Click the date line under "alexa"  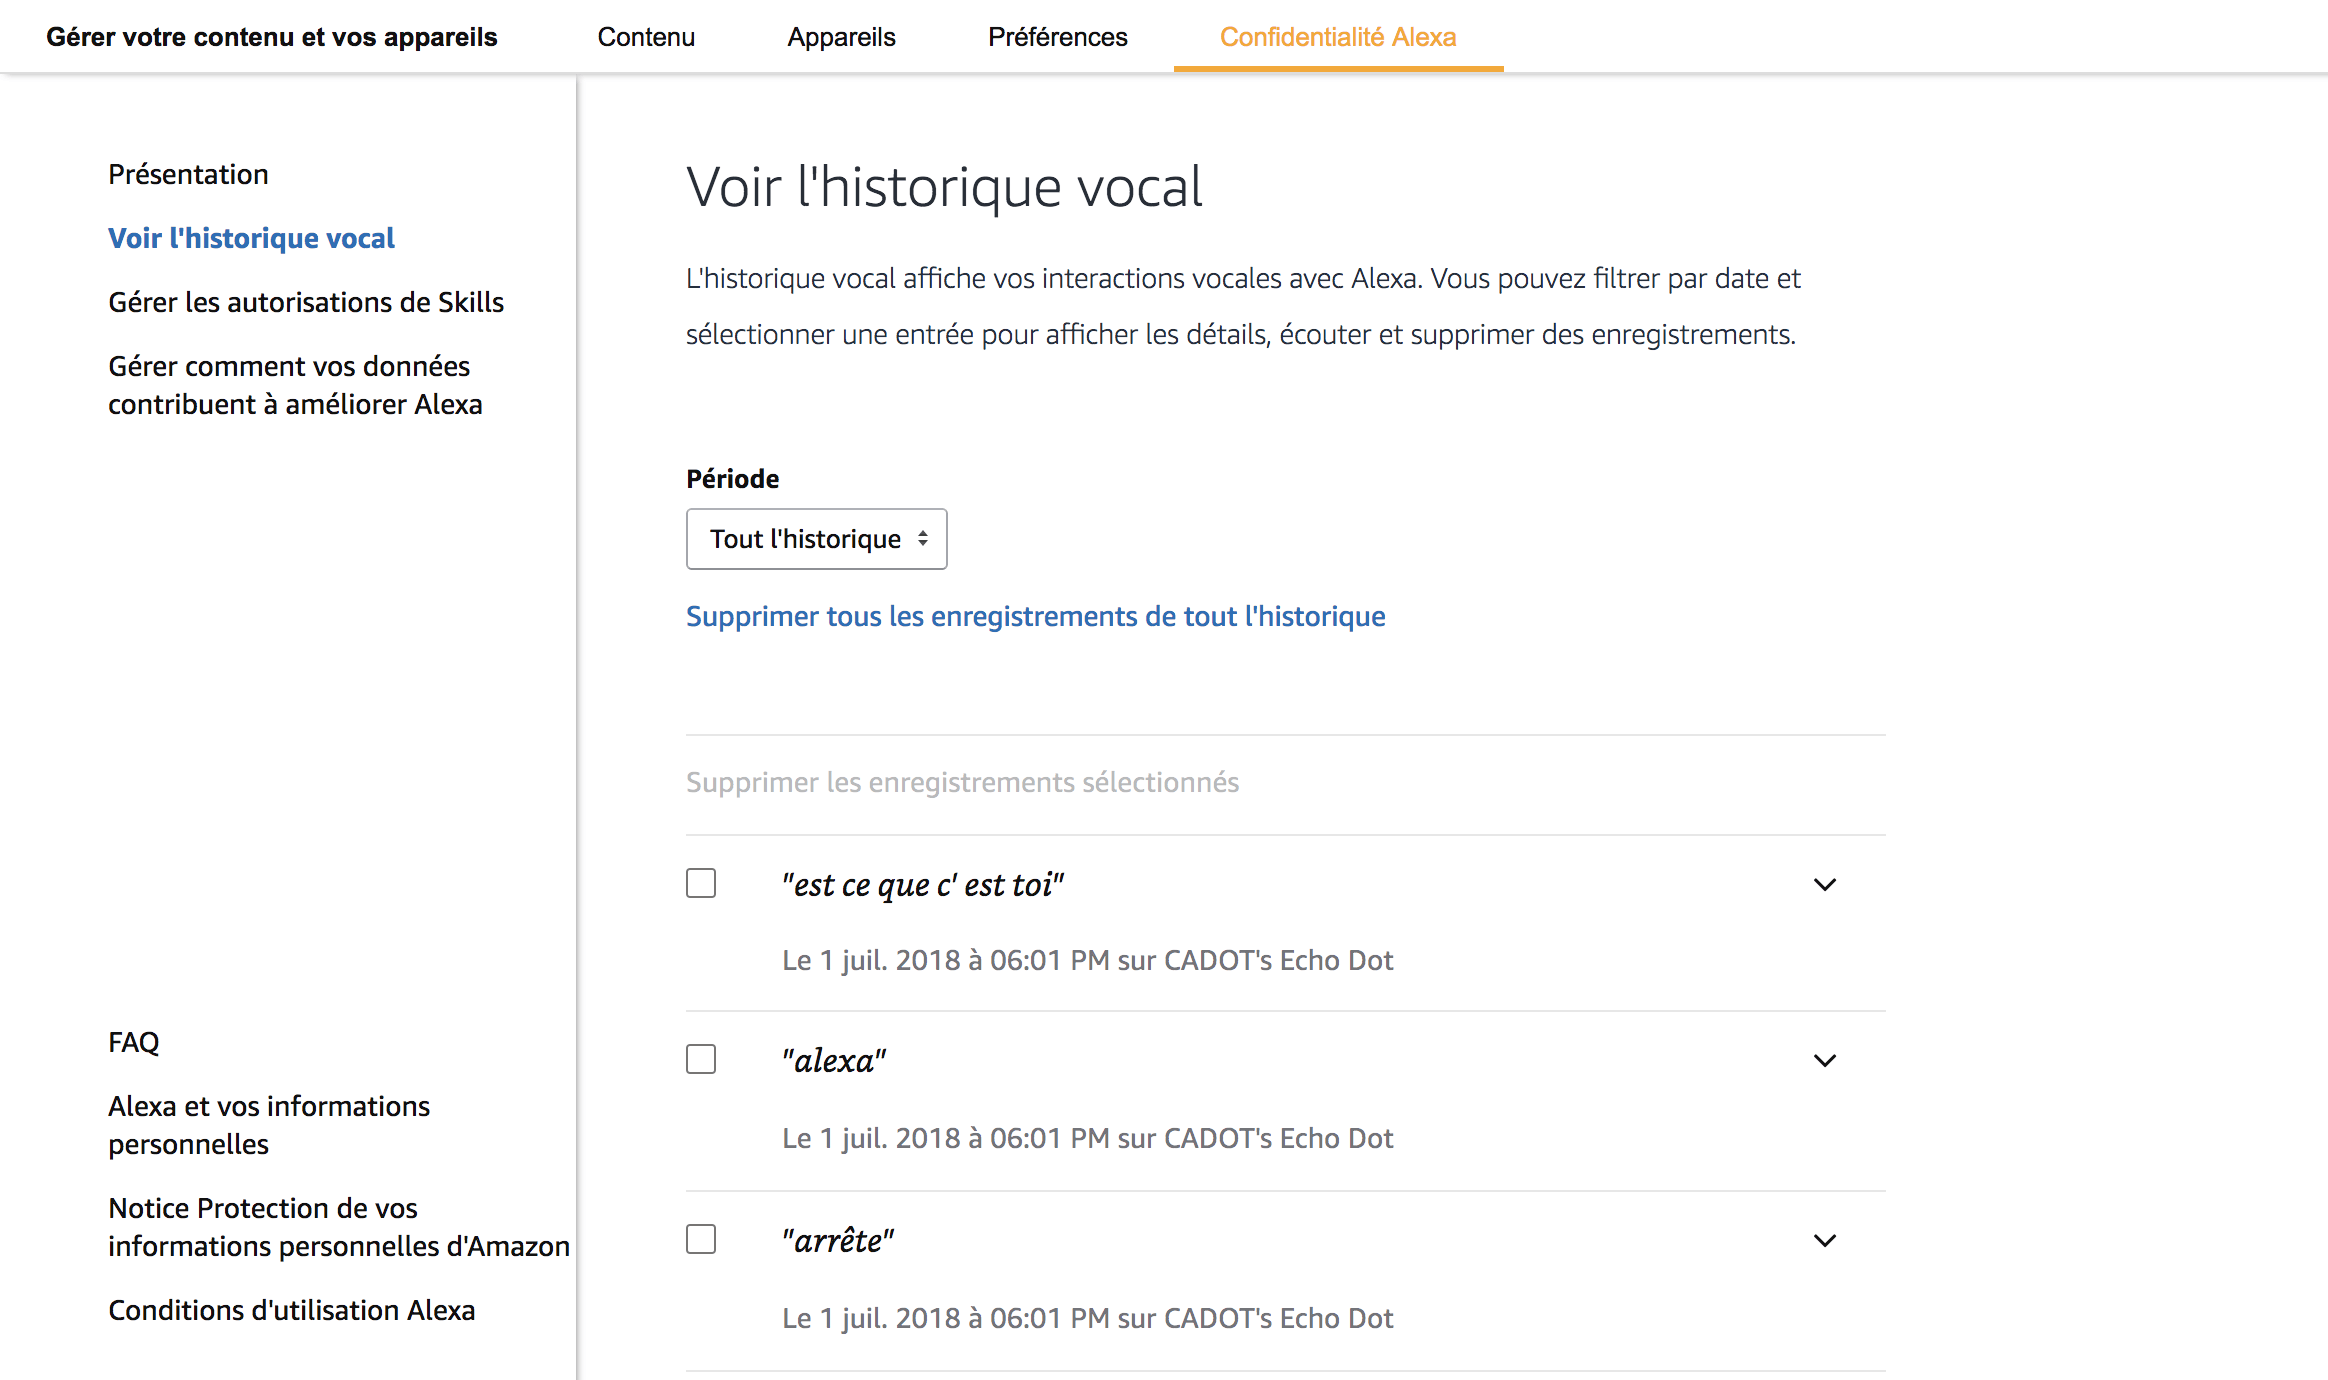click(1088, 1138)
